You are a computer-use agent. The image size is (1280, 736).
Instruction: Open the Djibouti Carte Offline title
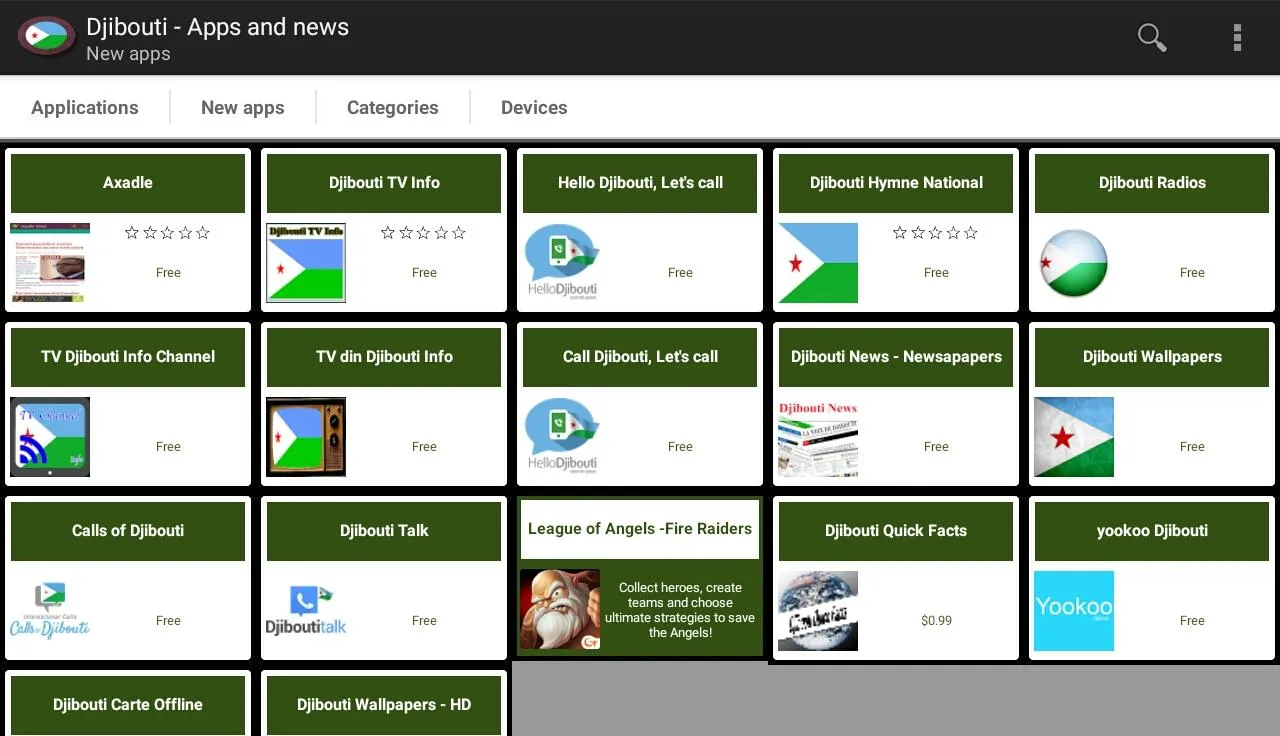(128, 705)
